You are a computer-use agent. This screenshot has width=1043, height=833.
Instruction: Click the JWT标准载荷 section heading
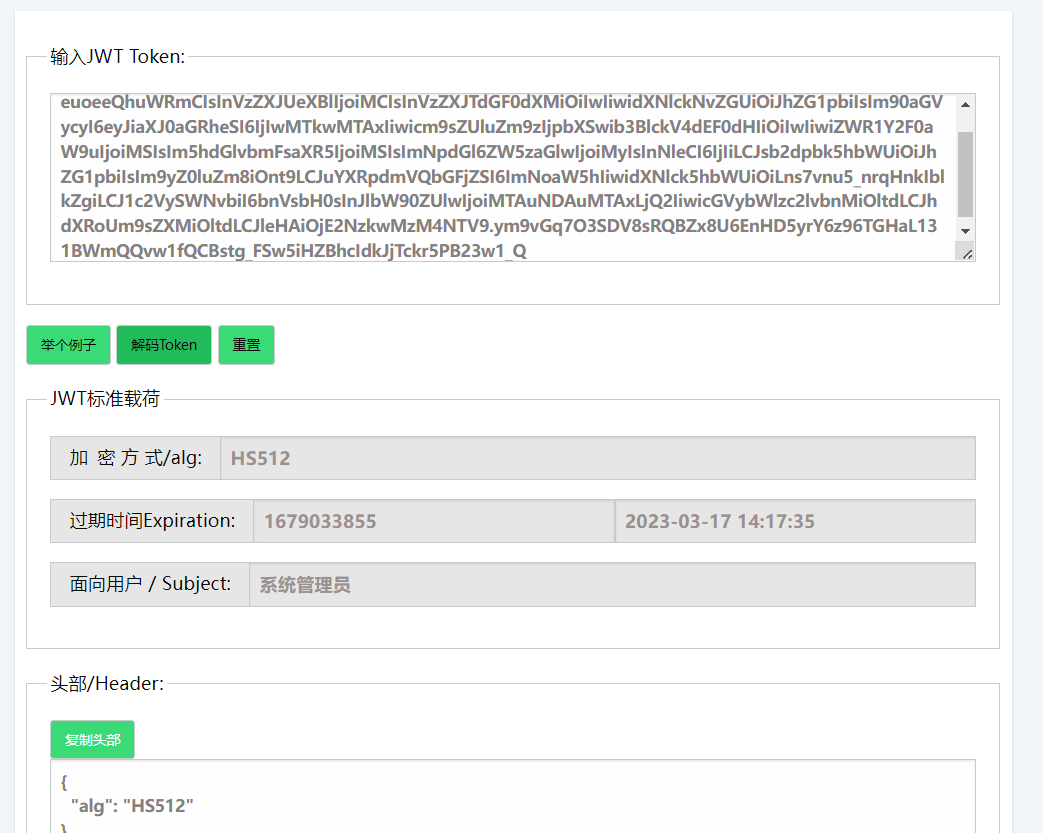coord(105,399)
